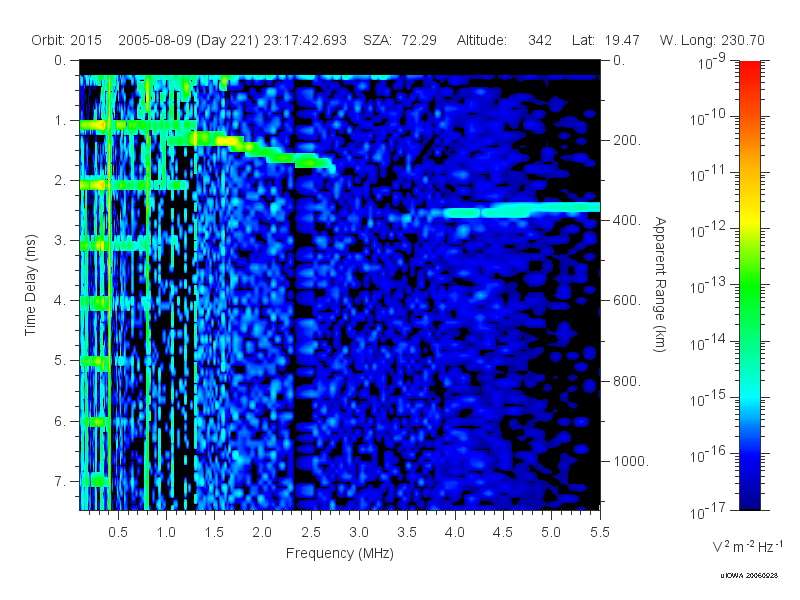This screenshot has width=800, height=600.
Task: Click the '4.' time delay tick label
Action: 61,301
